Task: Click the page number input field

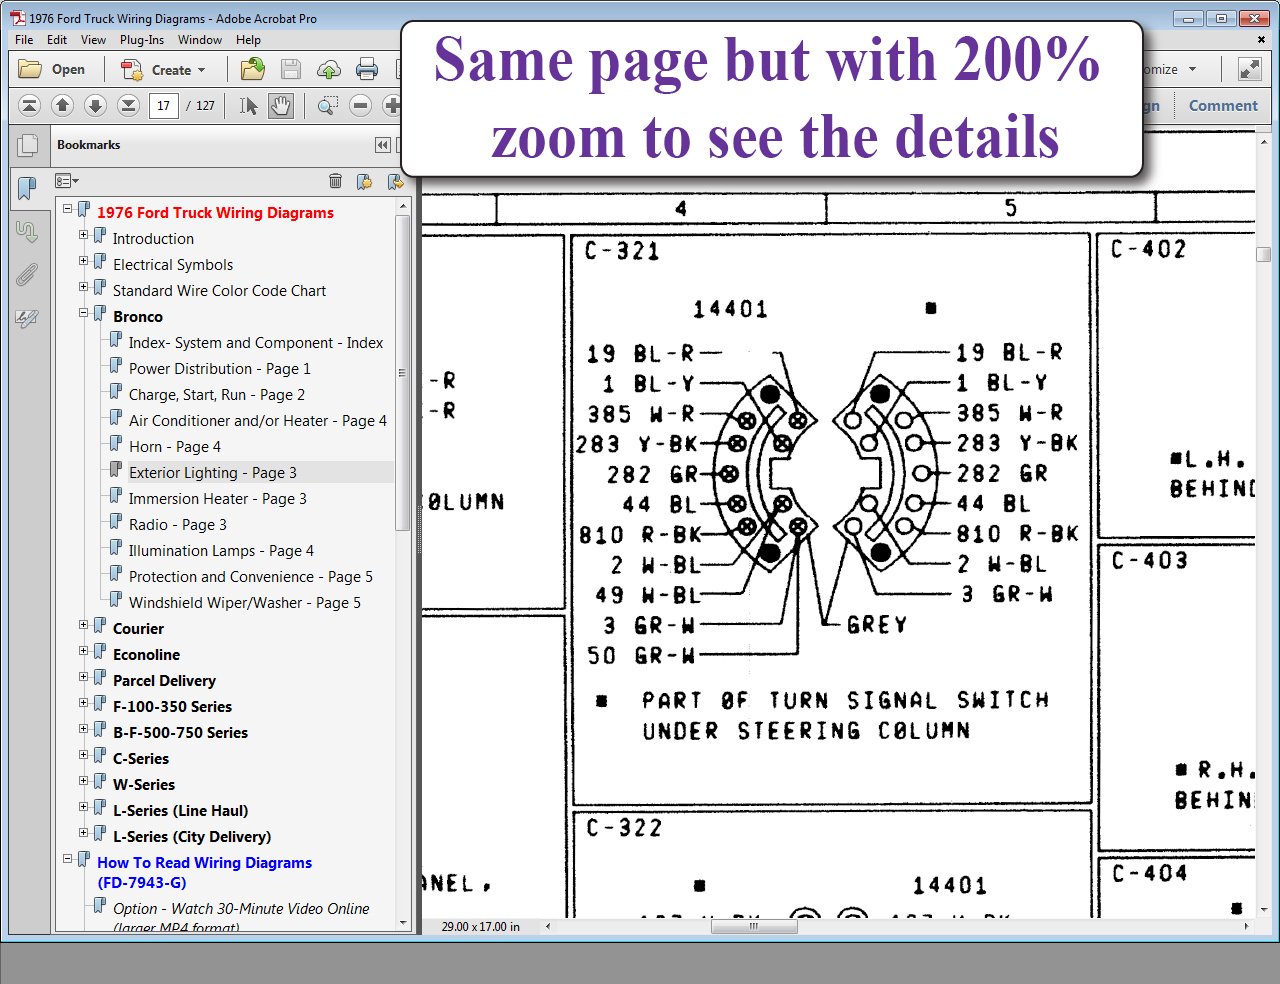Action: [x=163, y=105]
